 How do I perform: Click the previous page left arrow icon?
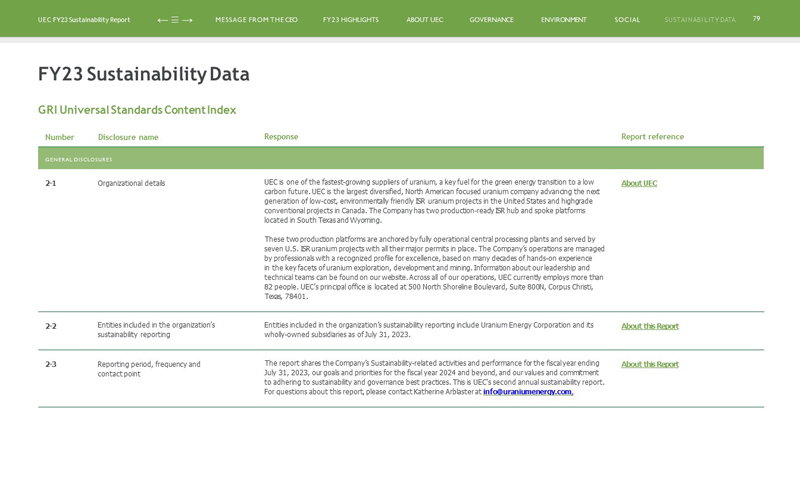[x=163, y=20]
